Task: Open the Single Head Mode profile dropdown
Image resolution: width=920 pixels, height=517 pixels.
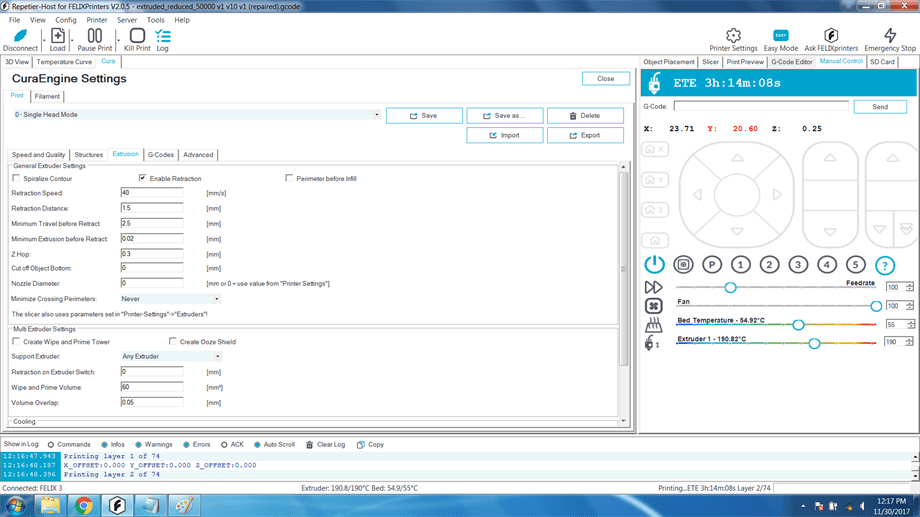Action: click(377, 115)
